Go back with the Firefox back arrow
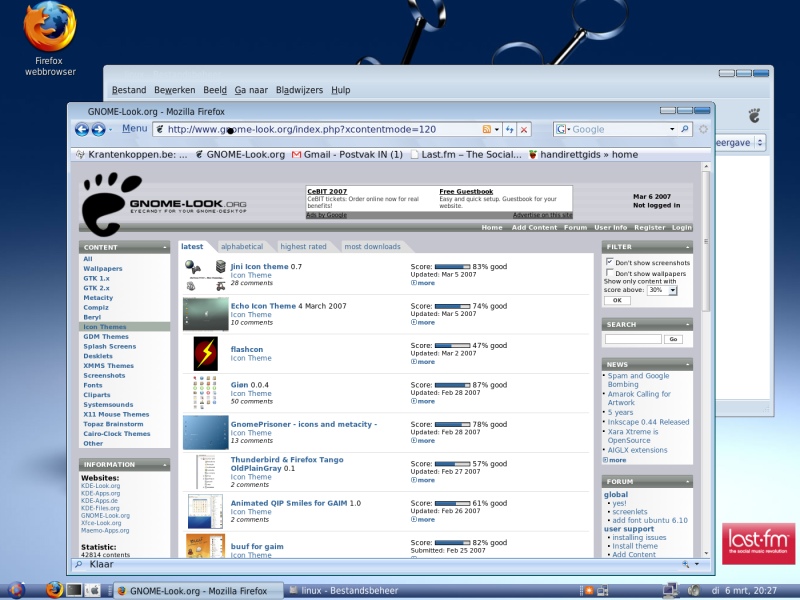800x600 pixels. 82,130
